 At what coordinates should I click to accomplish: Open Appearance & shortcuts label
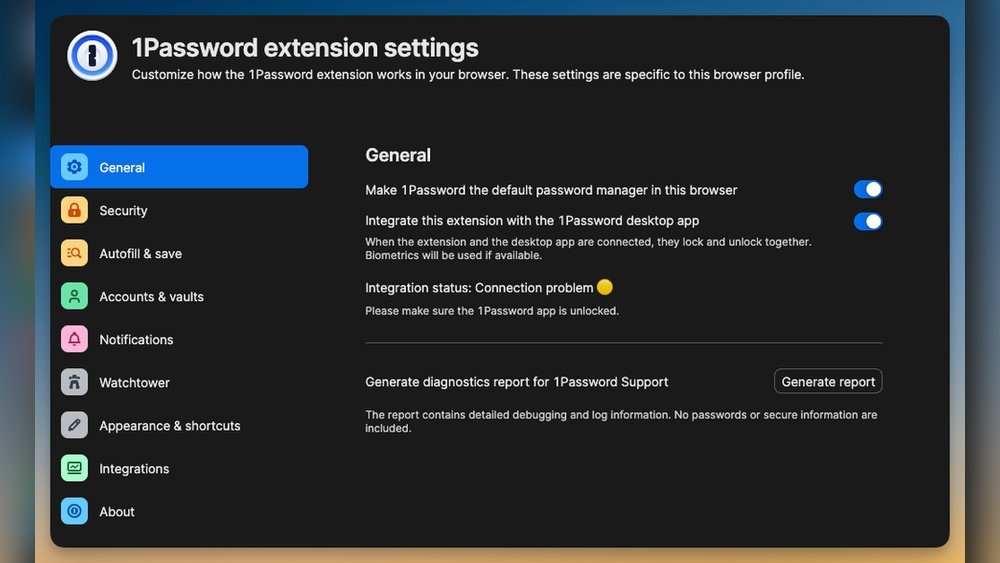(x=170, y=426)
